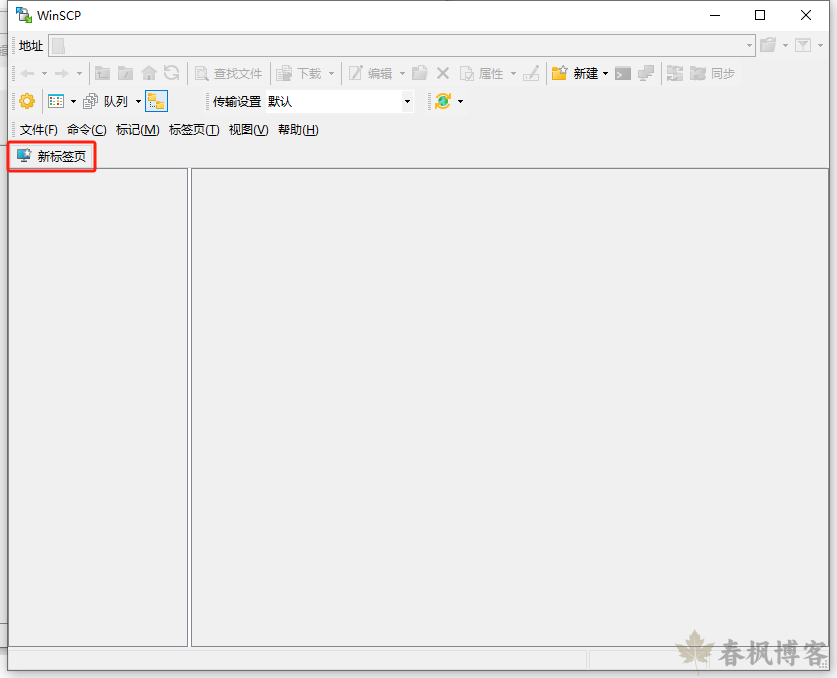Viewport: 837px width, 678px height.
Task: Click the rename pencil icon
Action: [531, 73]
